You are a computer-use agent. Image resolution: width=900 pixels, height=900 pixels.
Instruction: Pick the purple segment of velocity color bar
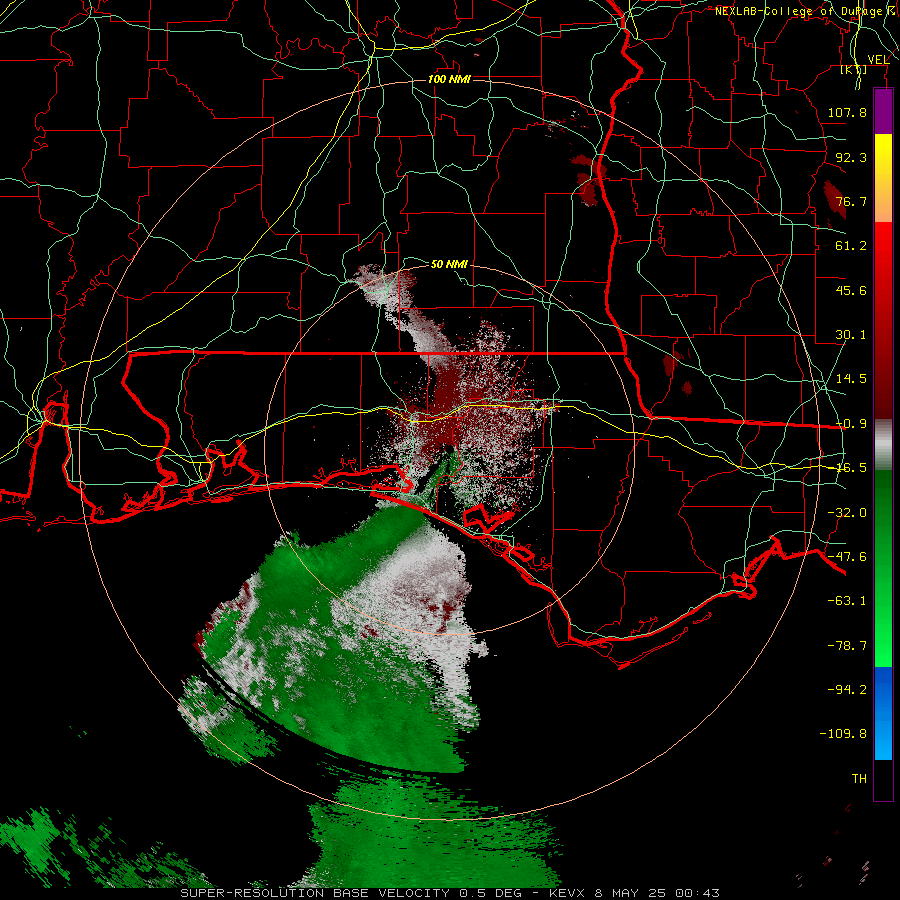[883, 111]
